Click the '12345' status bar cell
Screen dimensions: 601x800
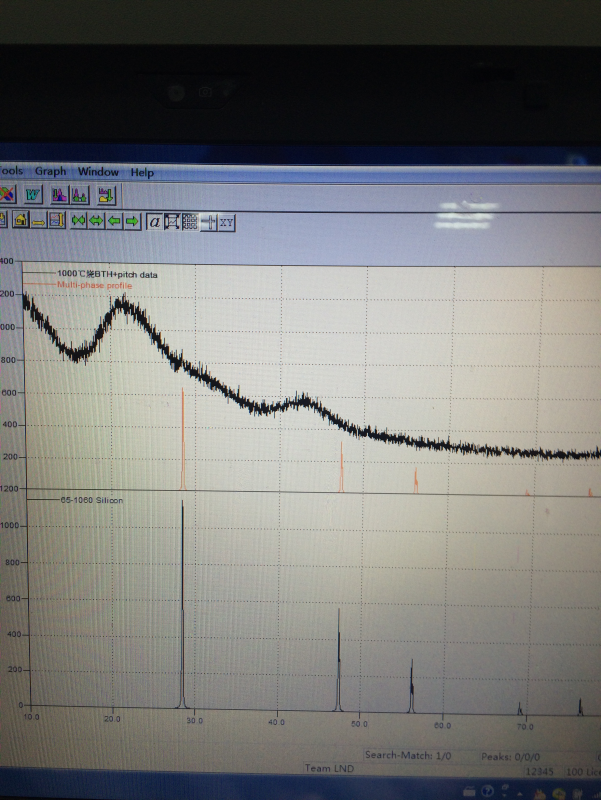pyautogui.click(x=539, y=771)
